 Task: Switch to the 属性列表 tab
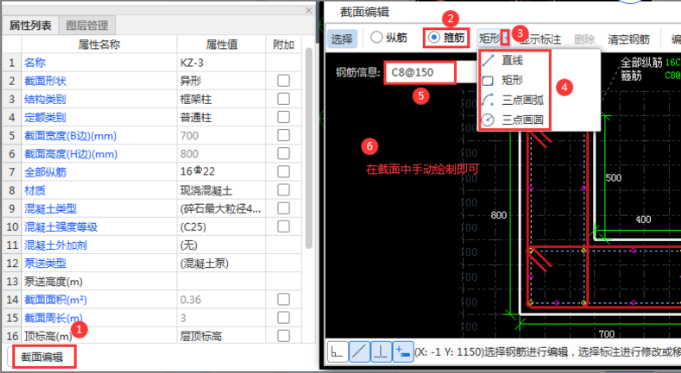tap(30, 25)
